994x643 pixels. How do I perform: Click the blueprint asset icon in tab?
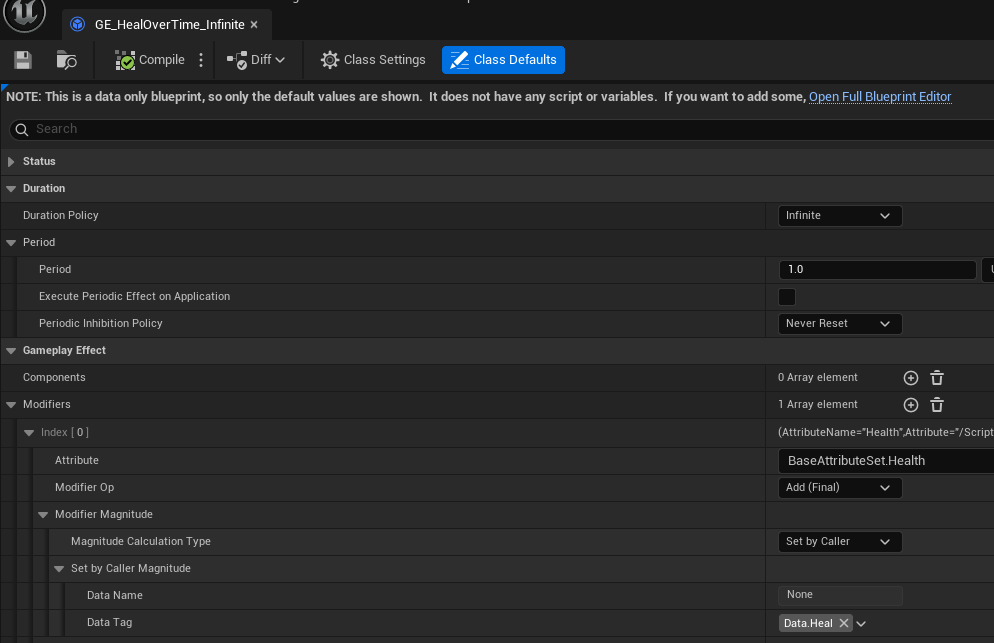click(x=77, y=25)
